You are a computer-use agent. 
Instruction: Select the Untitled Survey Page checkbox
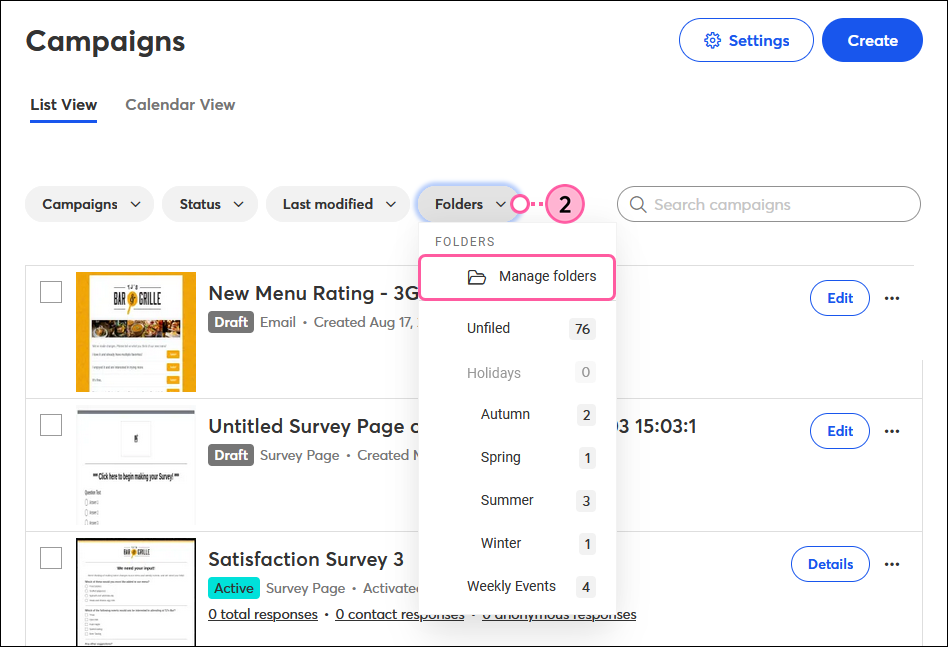pos(51,425)
